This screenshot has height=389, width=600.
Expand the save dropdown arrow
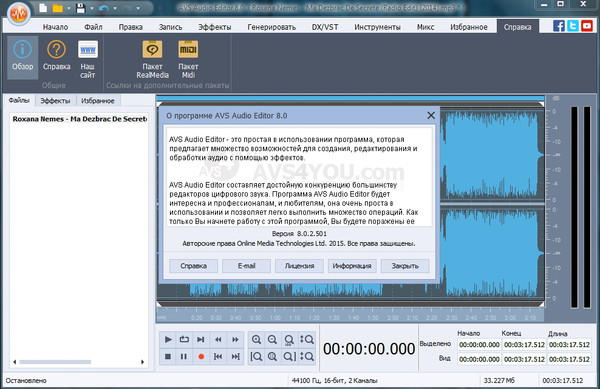tap(92, 8)
